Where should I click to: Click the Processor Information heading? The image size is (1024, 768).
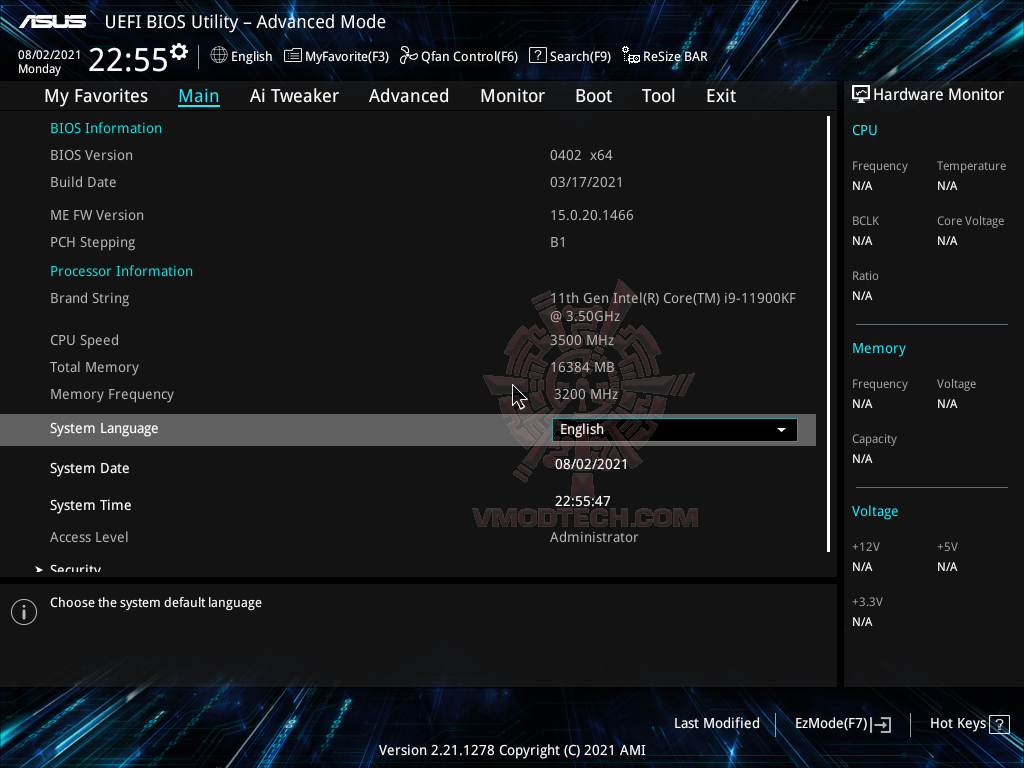tap(121, 271)
